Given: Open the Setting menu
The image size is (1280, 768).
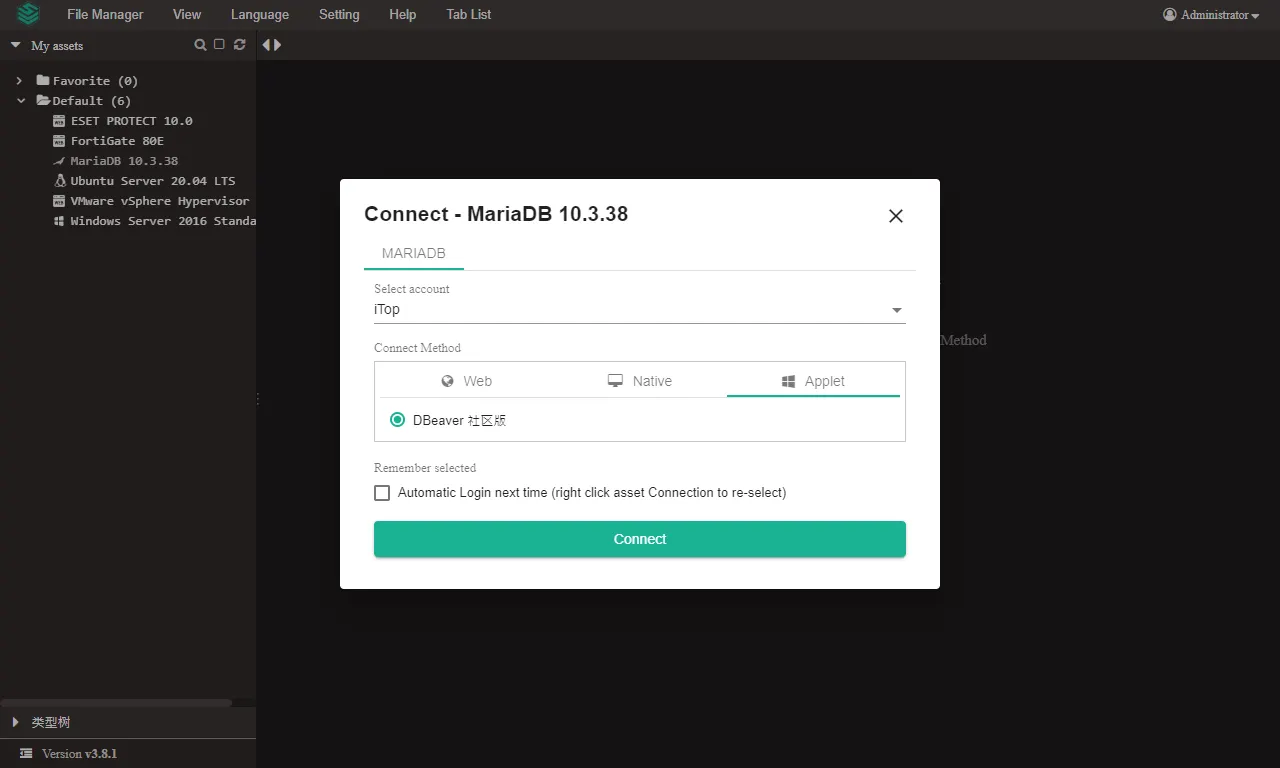Looking at the screenshot, I should (339, 14).
